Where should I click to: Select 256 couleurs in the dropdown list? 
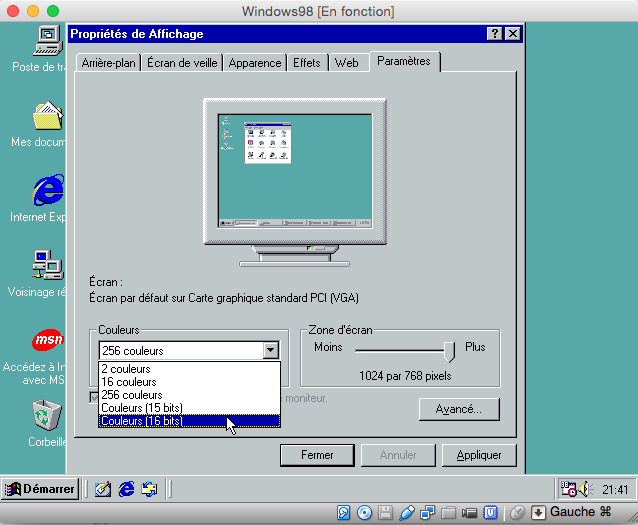pos(189,395)
